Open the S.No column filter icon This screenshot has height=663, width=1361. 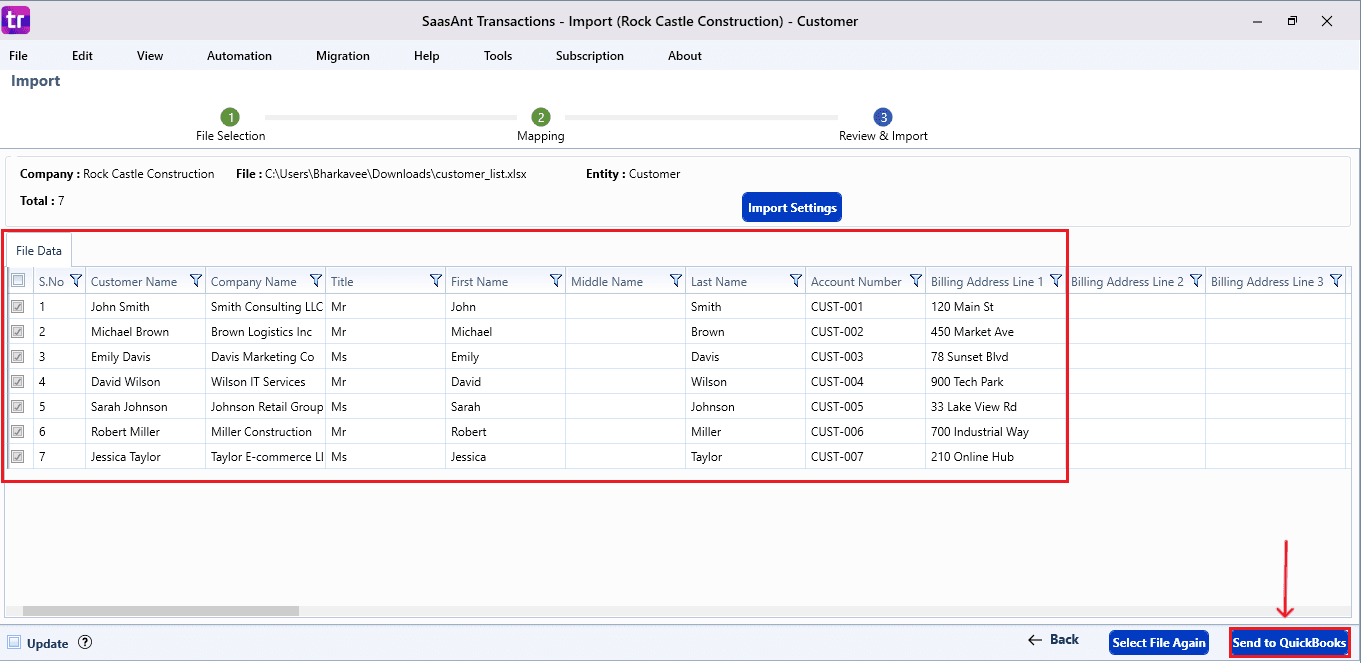coord(76,281)
